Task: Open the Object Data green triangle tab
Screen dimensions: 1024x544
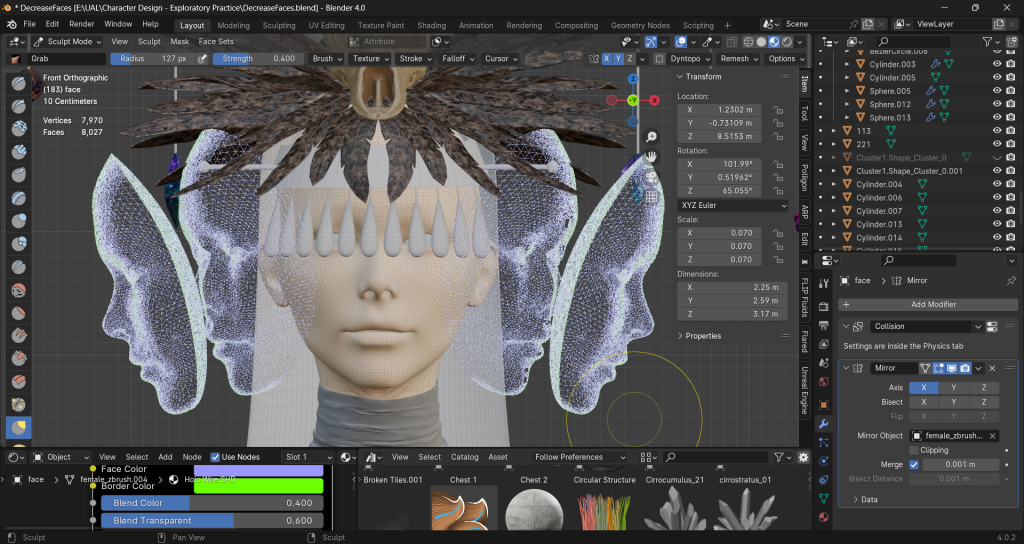Action: 824,498
